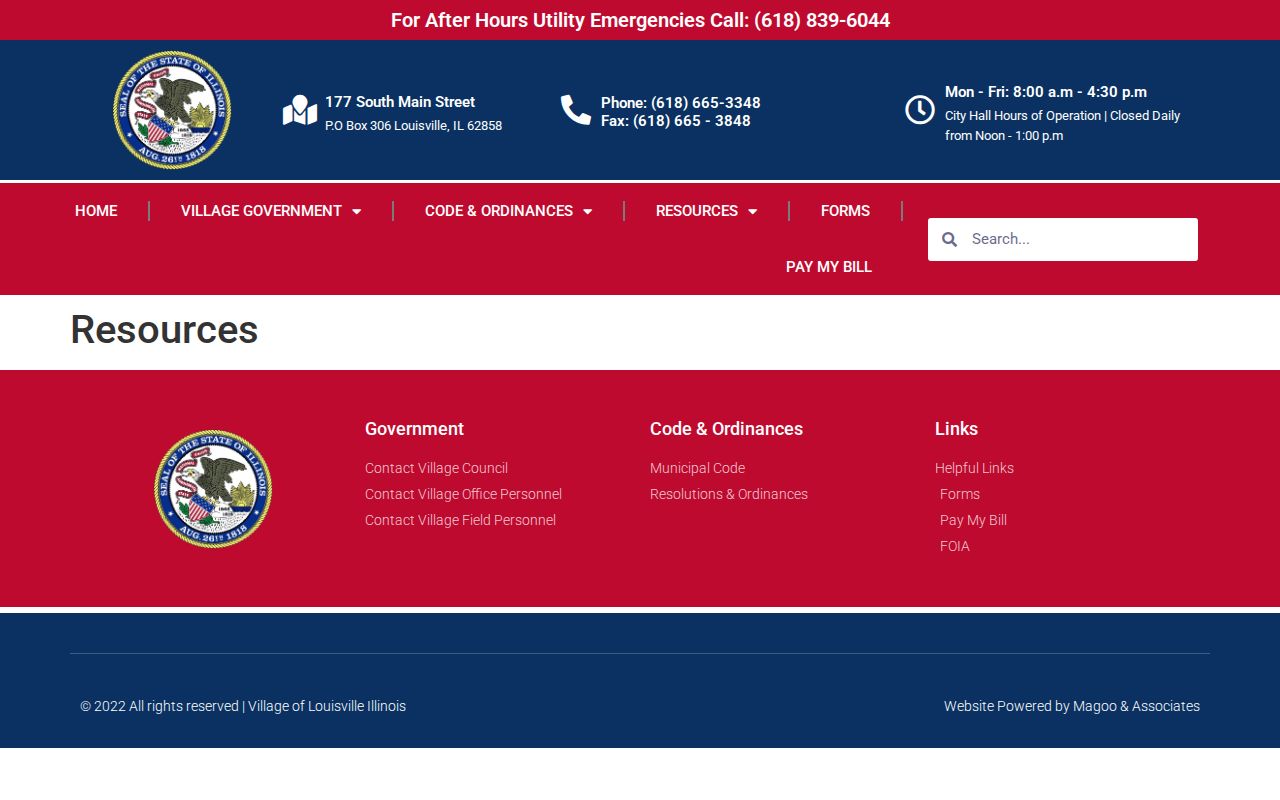The image size is (1280, 800).
Task: Click the After Hours Utility Emergencies phone banner
Action: (640, 20)
